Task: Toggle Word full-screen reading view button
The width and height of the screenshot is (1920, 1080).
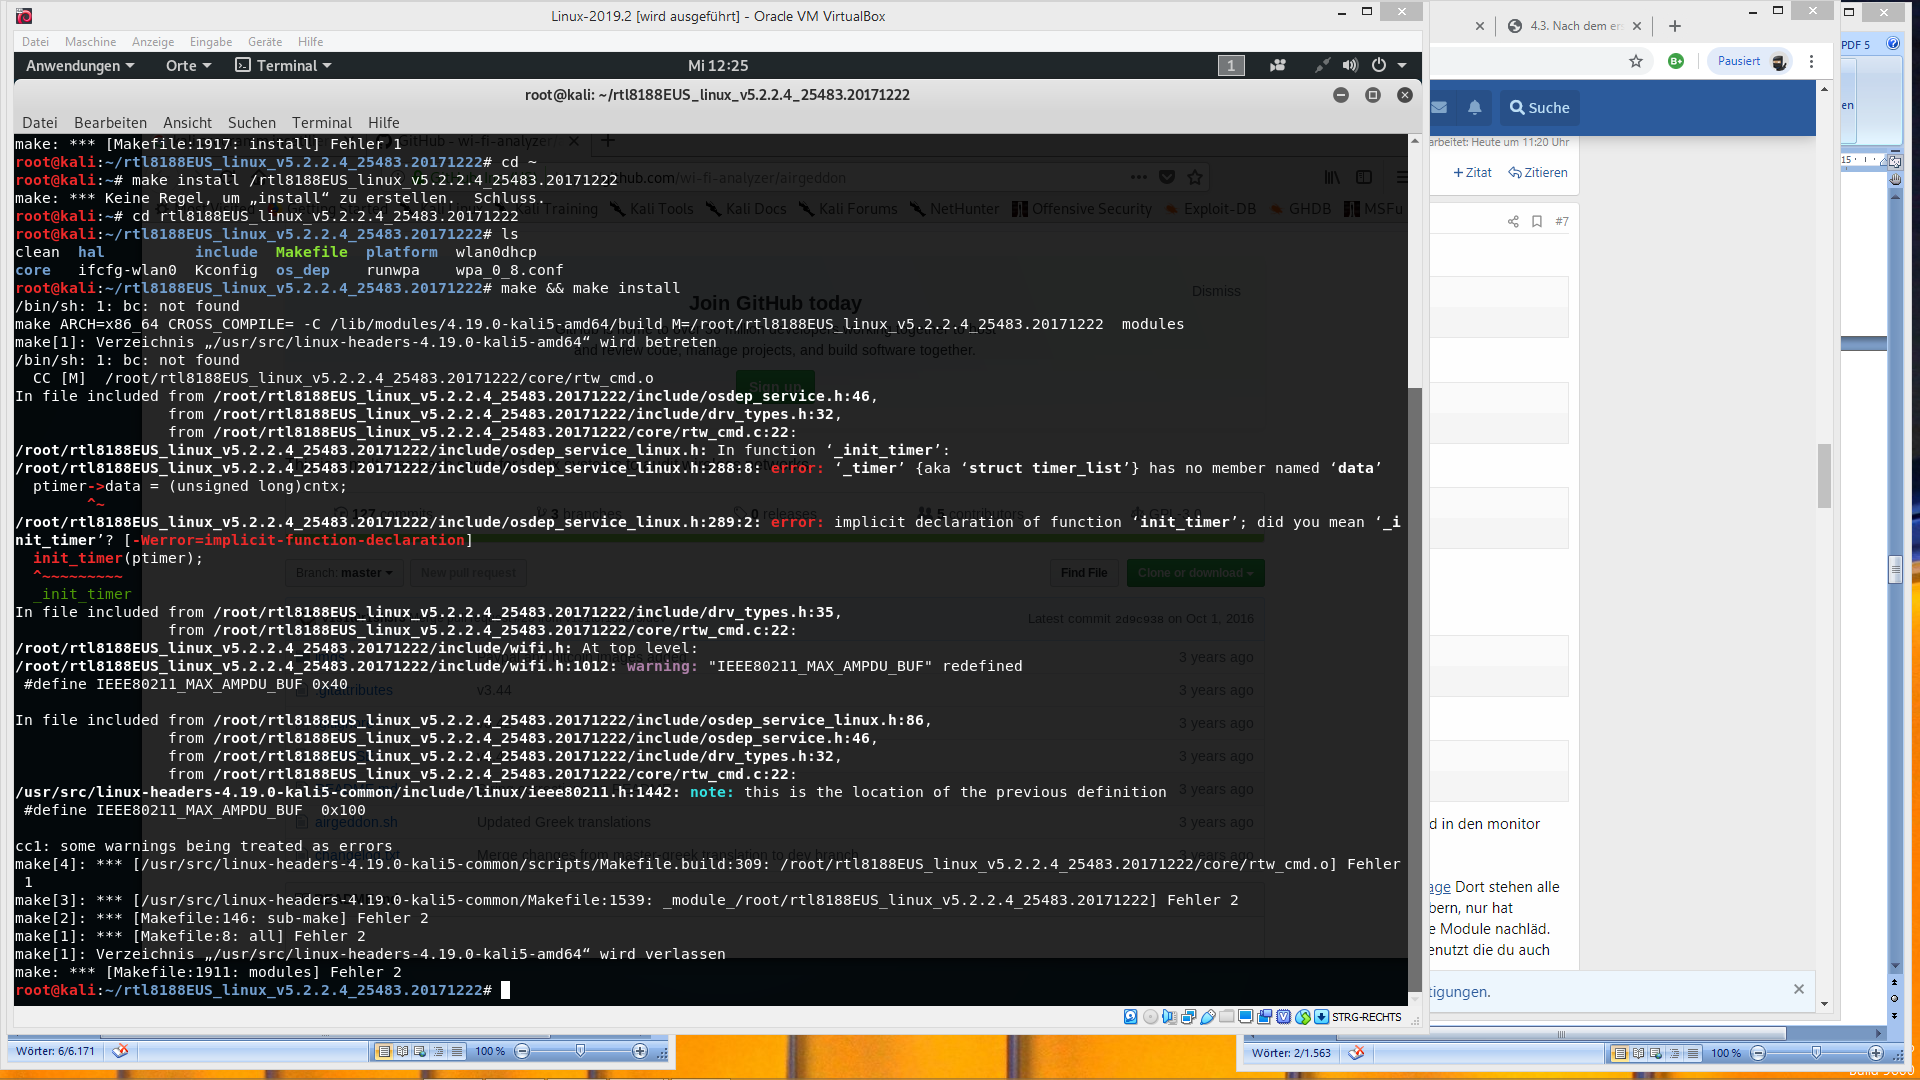Action: tap(402, 1051)
